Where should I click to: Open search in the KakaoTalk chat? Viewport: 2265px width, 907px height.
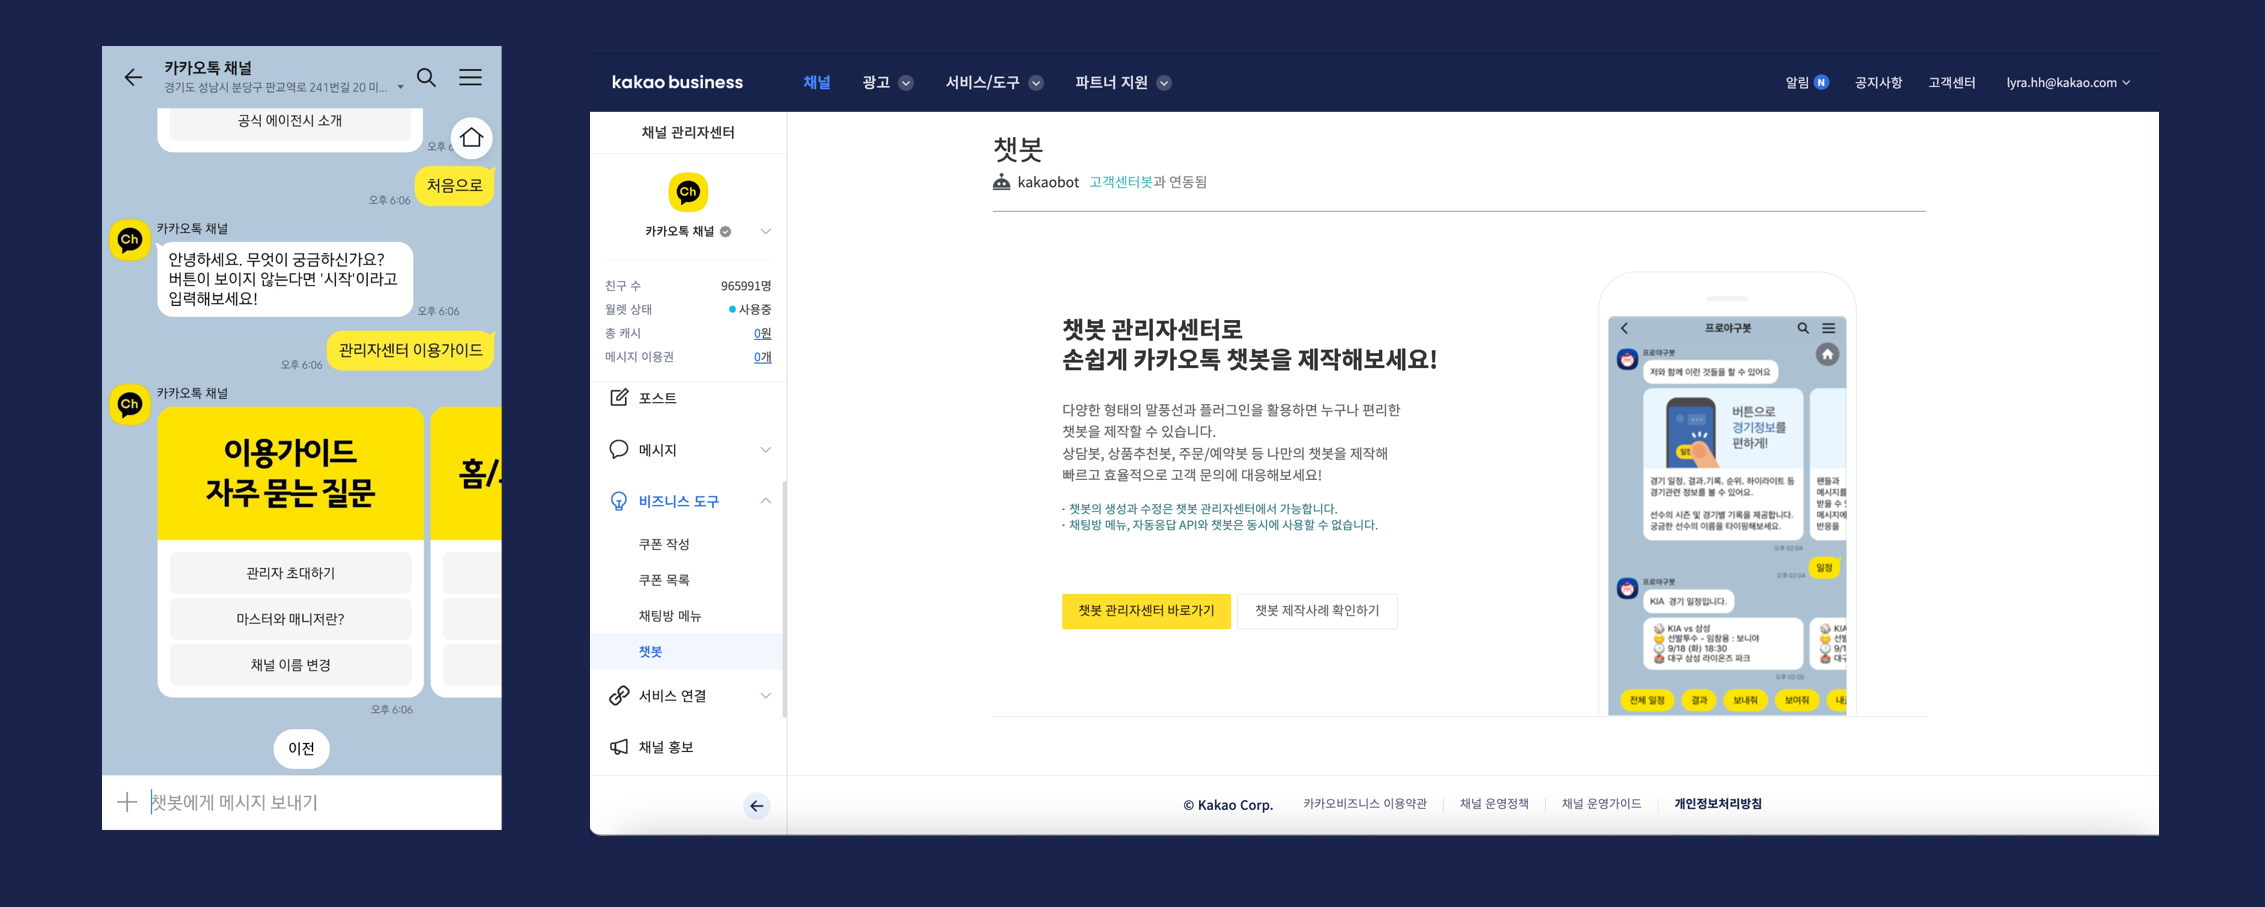click(426, 77)
